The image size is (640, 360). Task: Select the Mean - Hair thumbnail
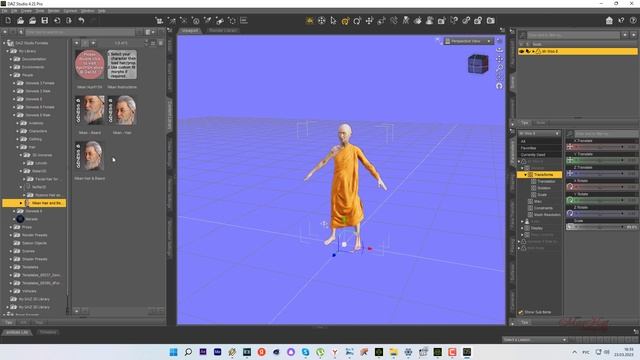pyautogui.click(x=122, y=110)
